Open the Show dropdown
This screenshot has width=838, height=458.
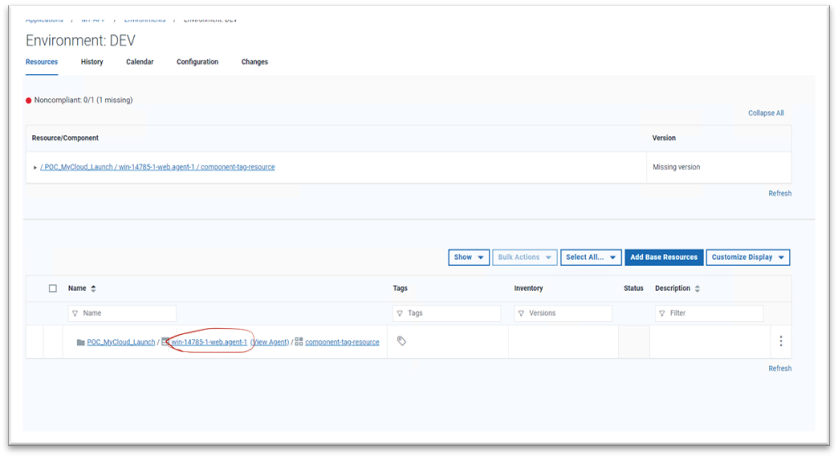pos(468,257)
